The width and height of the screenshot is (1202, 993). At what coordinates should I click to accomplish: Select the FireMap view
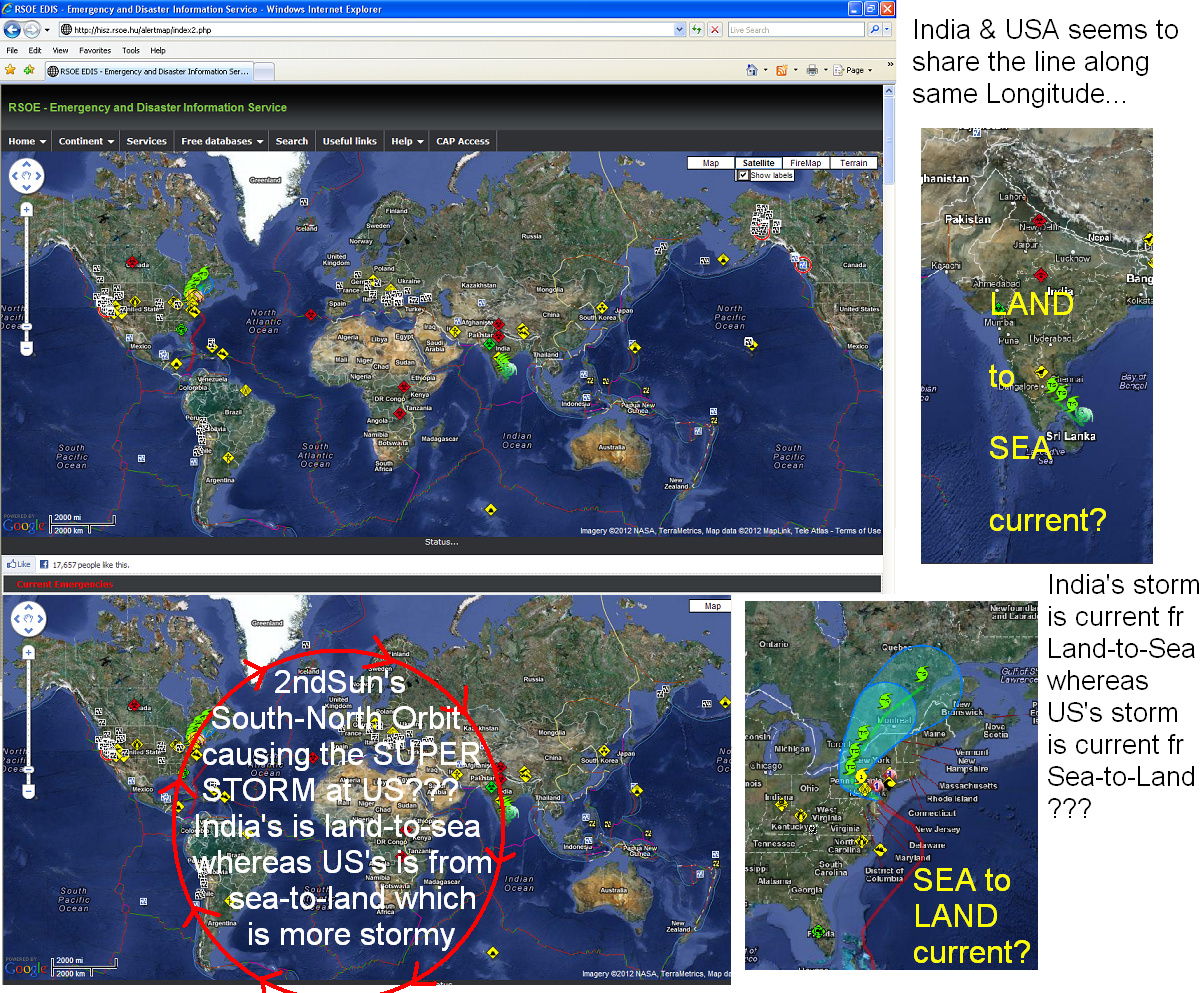pos(806,163)
